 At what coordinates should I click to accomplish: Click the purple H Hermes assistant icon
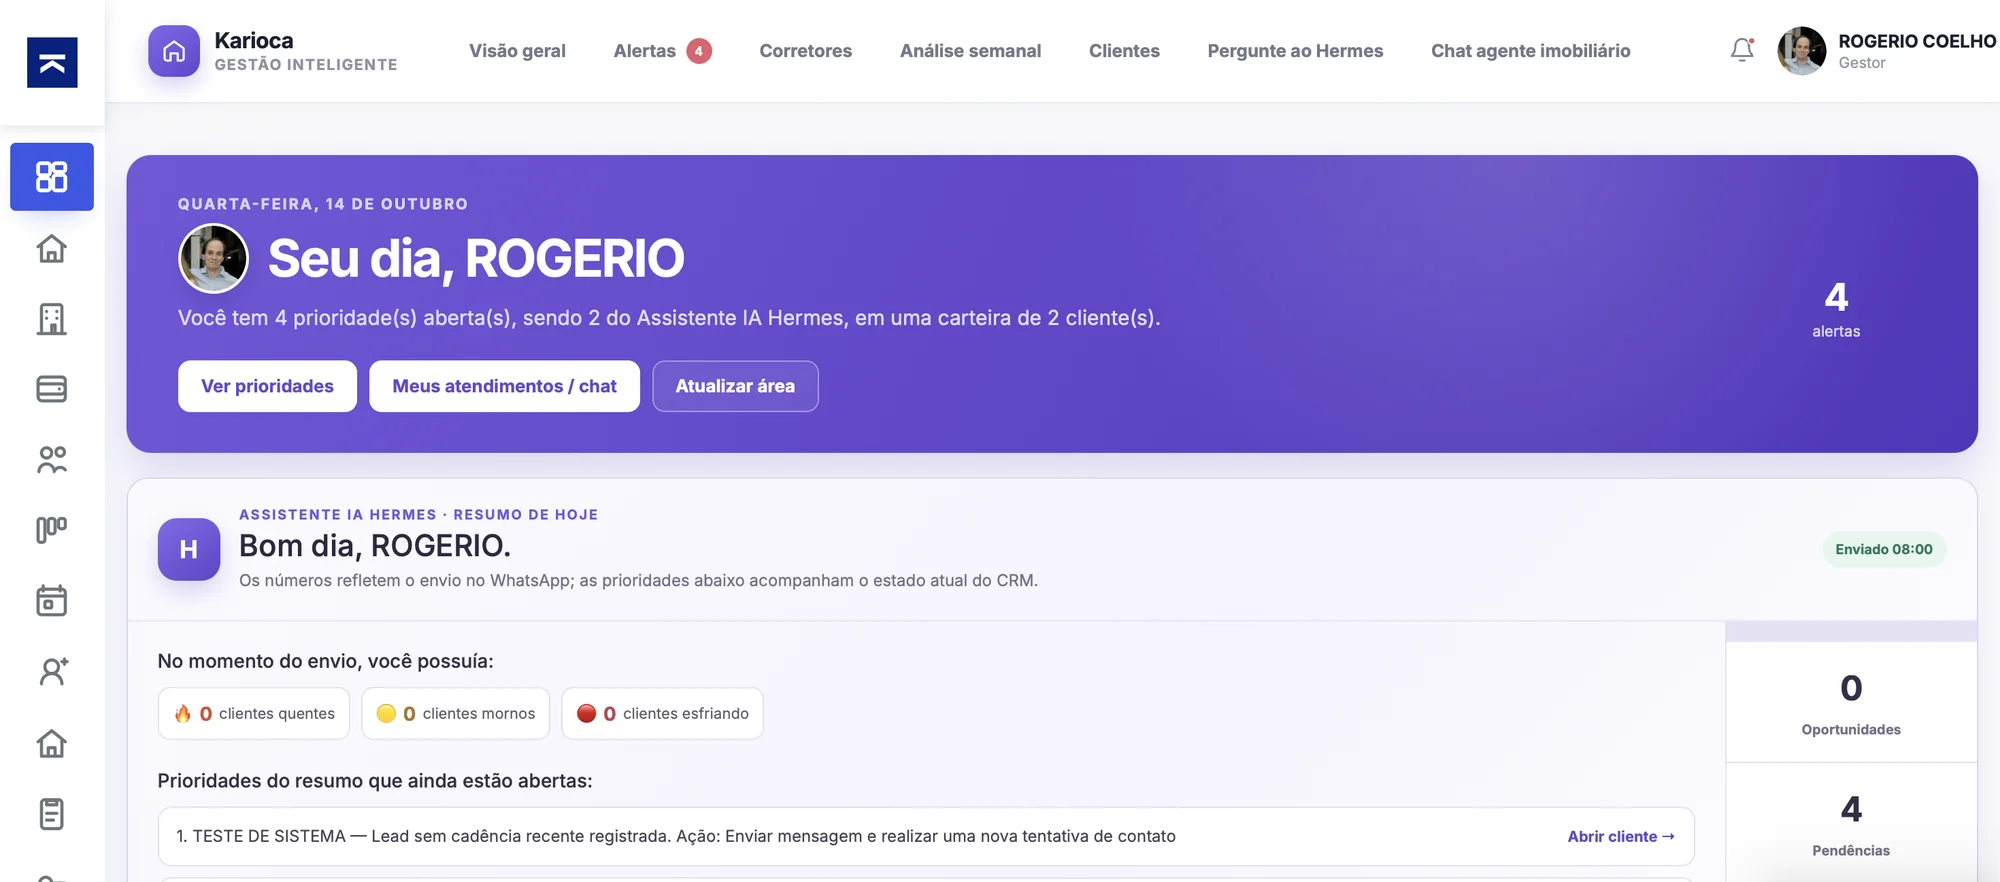click(x=189, y=549)
